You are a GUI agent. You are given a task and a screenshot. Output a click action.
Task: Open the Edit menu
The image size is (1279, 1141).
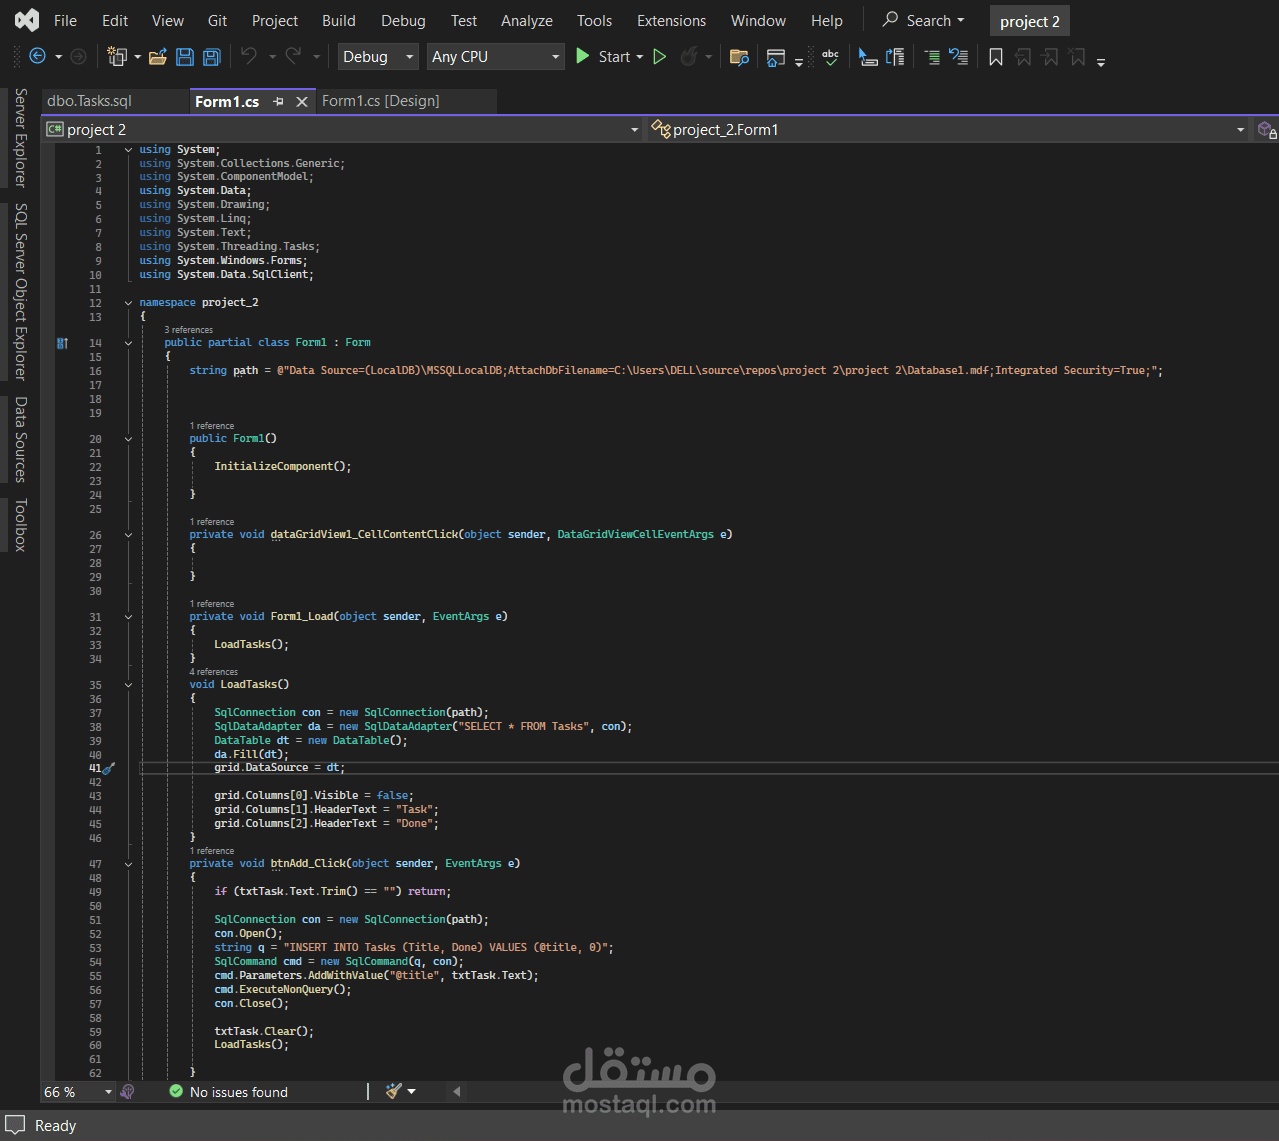coord(115,20)
